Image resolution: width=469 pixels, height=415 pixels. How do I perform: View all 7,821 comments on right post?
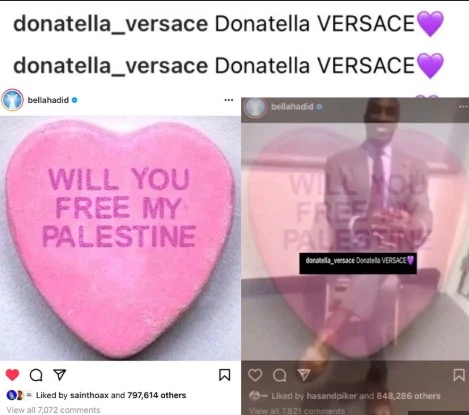coord(297,411)
